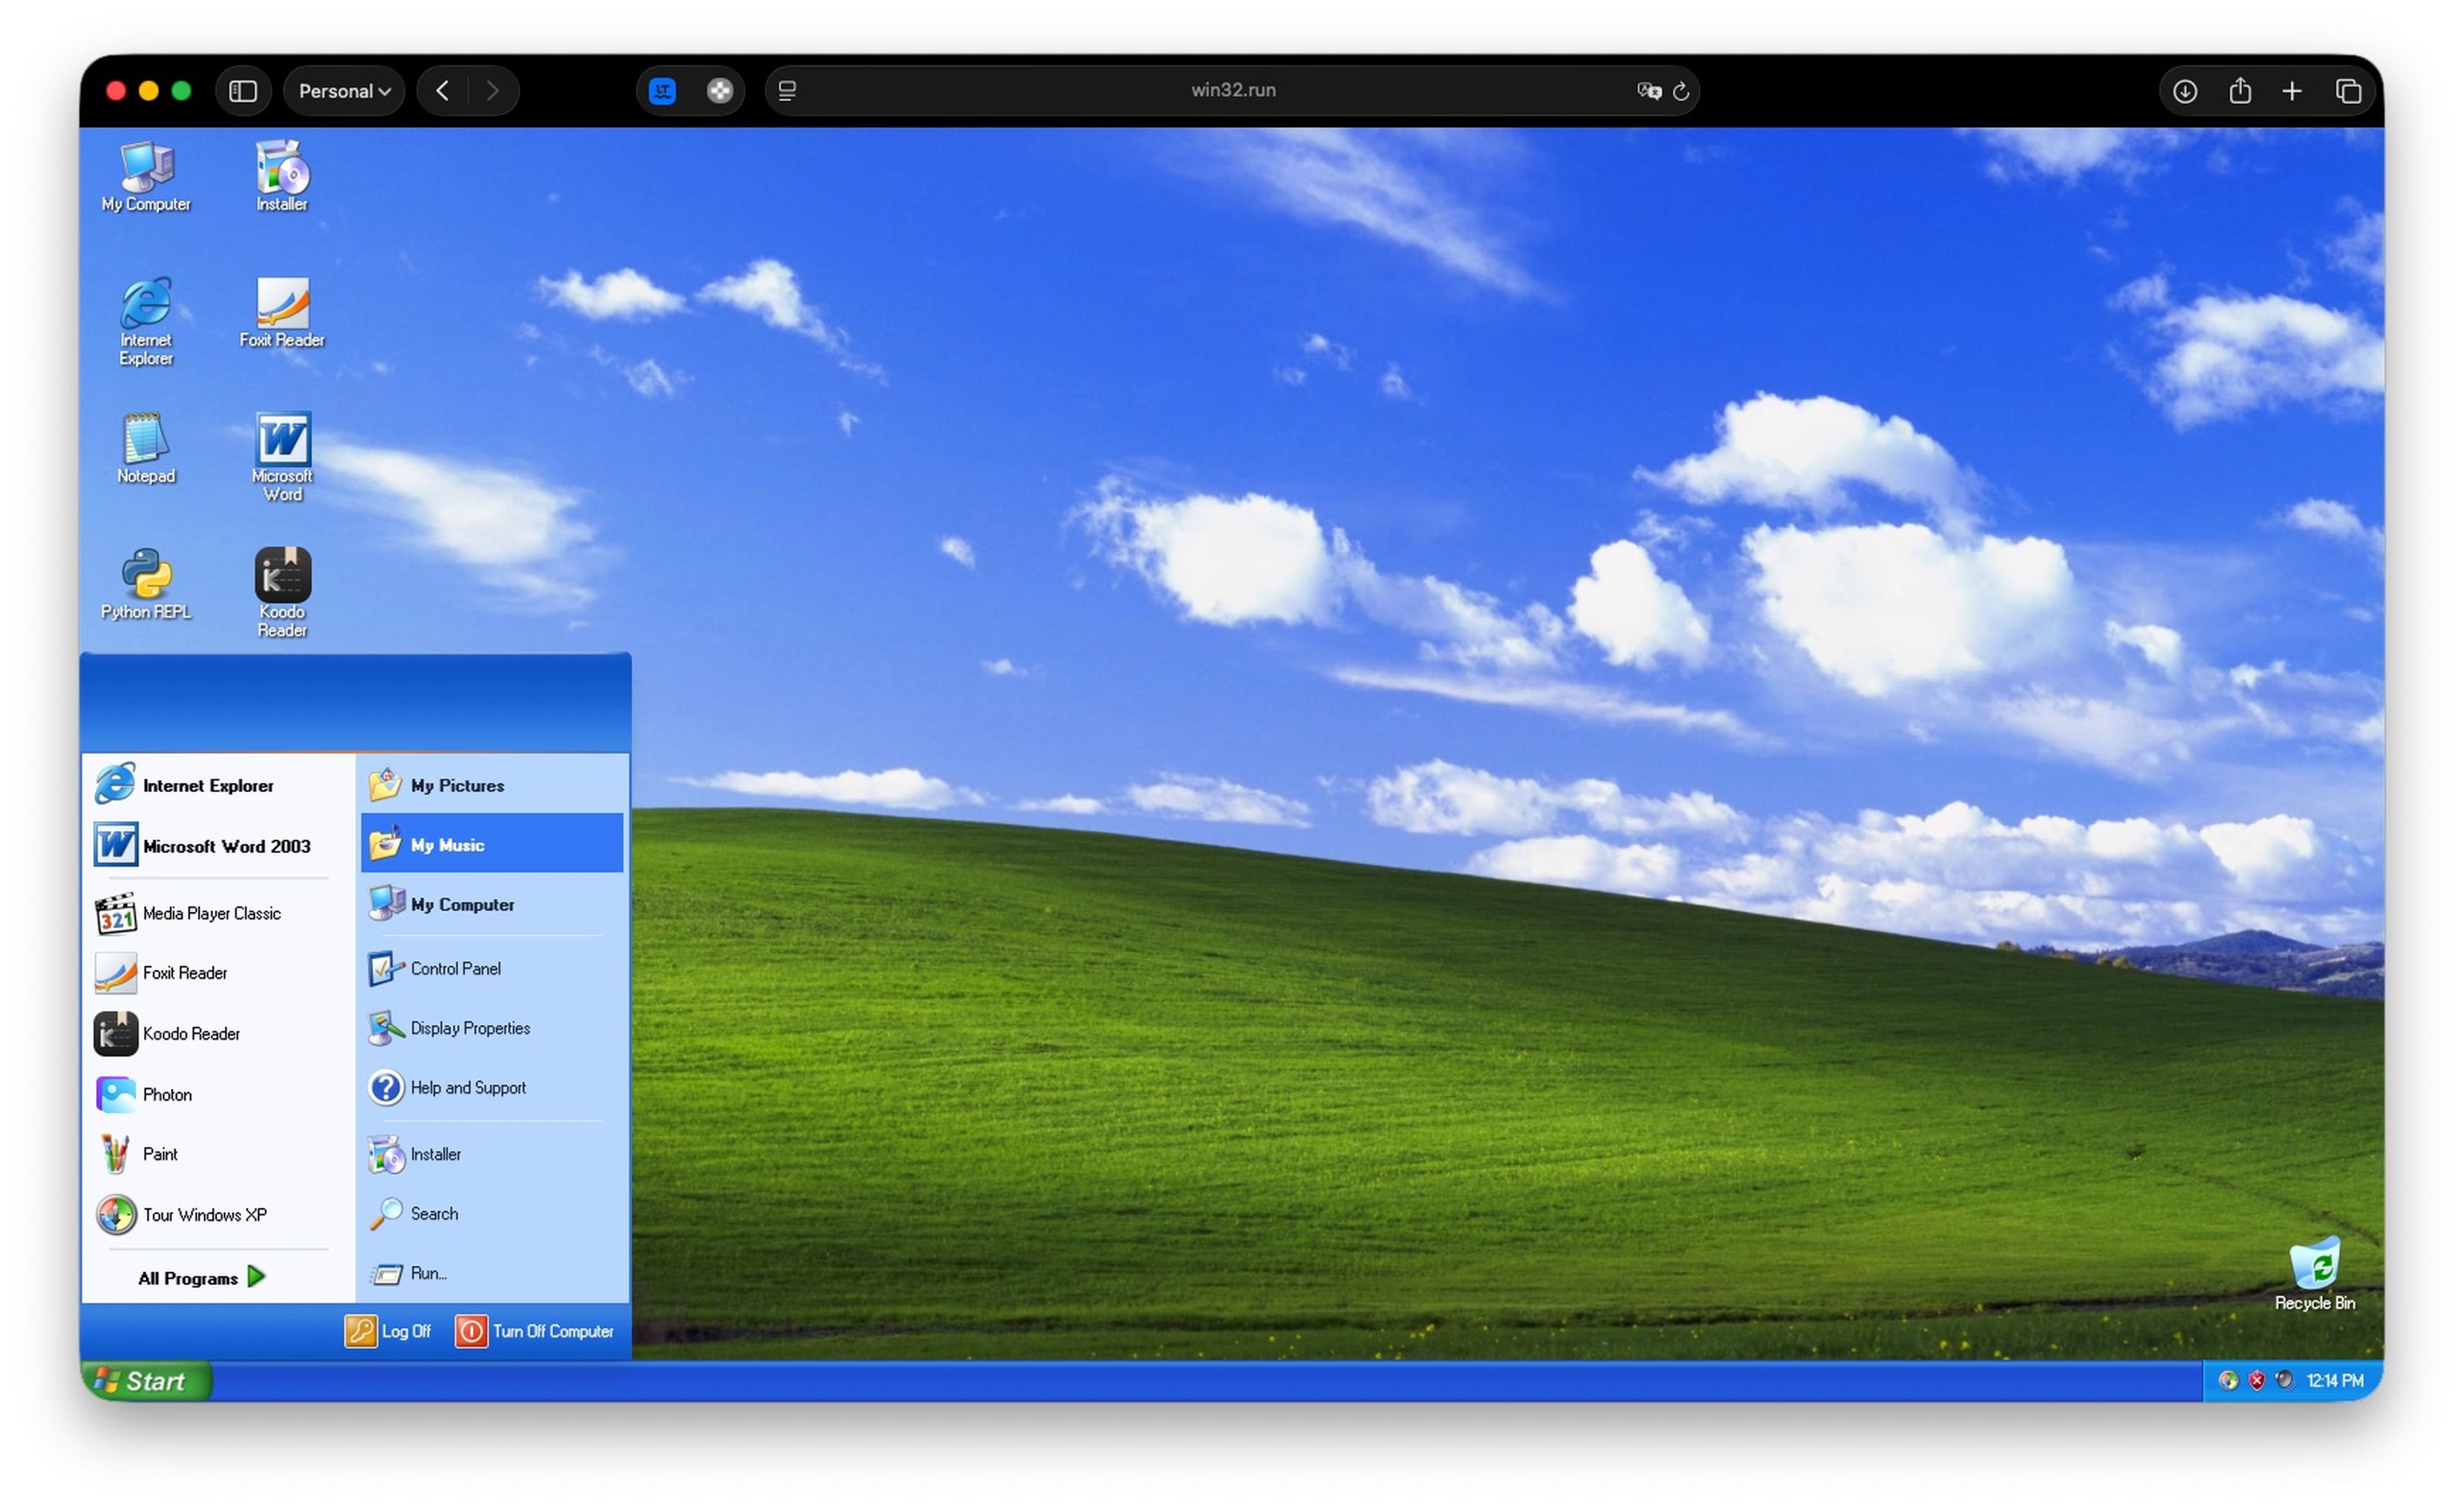Click the win32.run address bar

pos(1232,91)
